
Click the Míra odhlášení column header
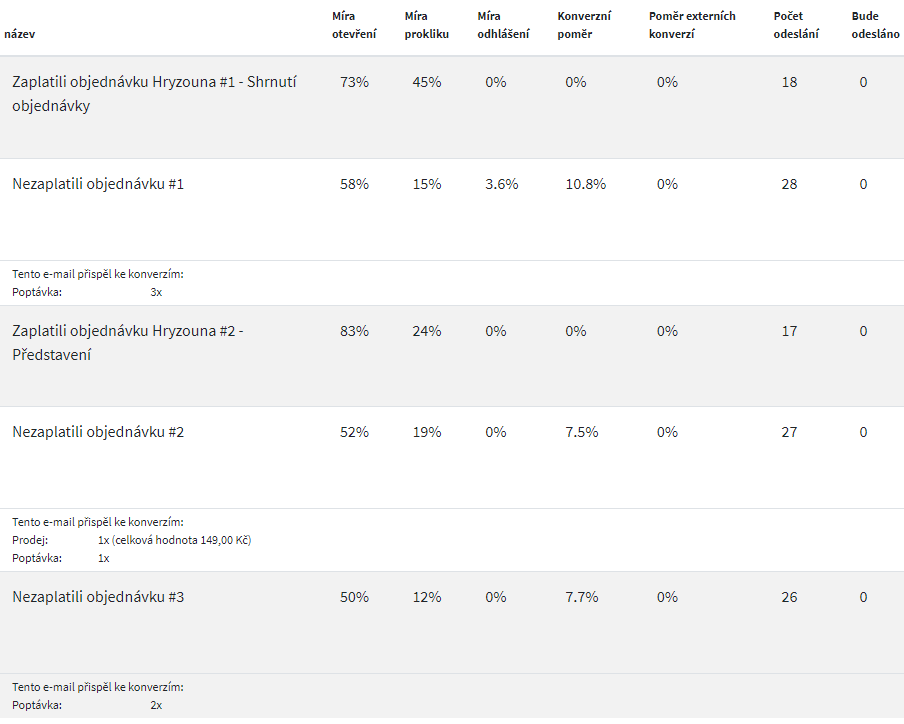503,25
